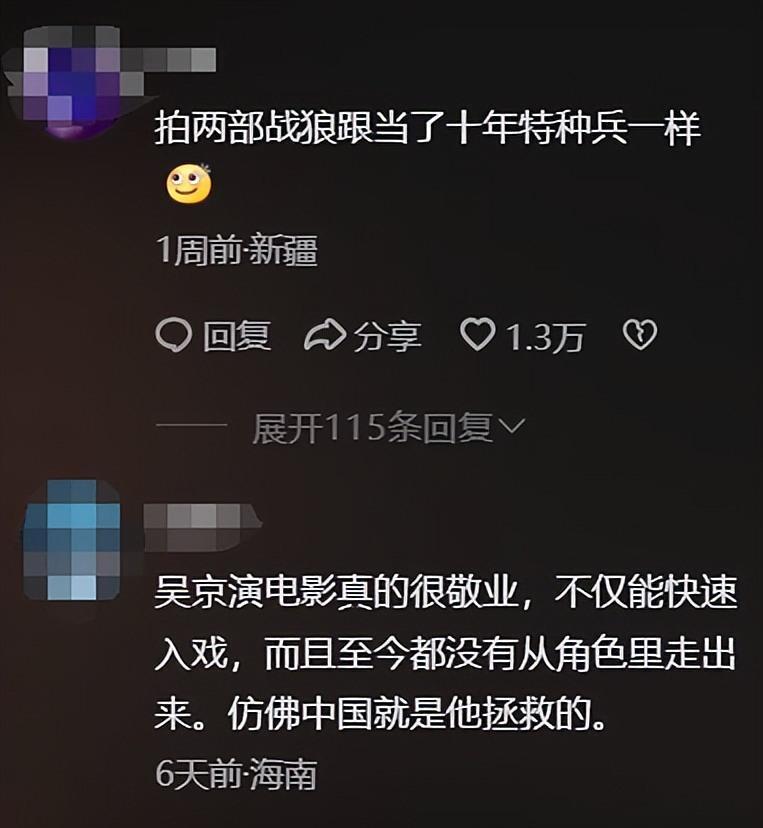Click the smiling emoji in first comment

click(x=189, y=184)
